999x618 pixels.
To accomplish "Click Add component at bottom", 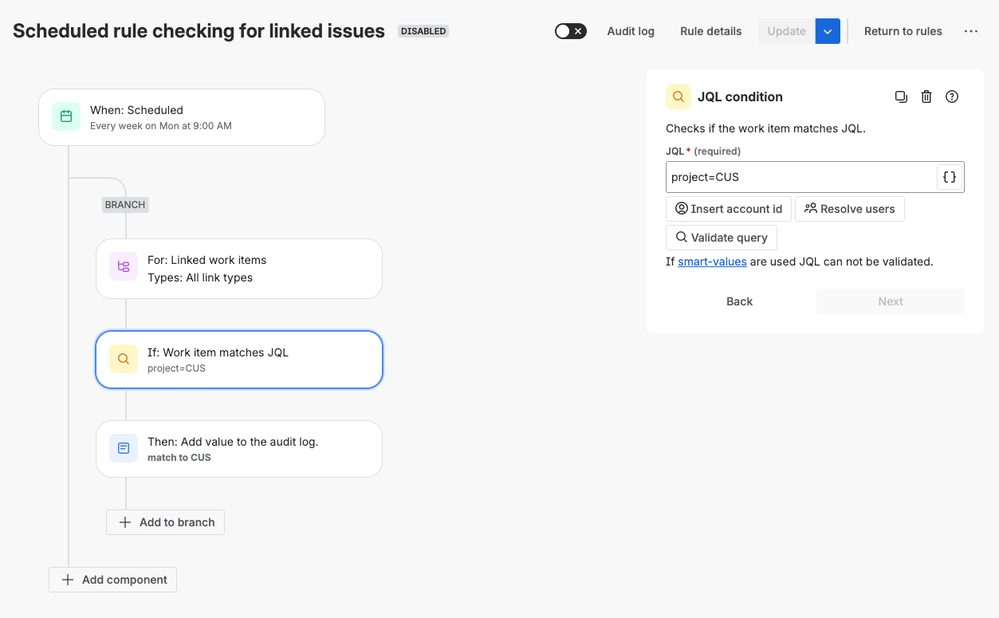I will click(x=113, y=580).
